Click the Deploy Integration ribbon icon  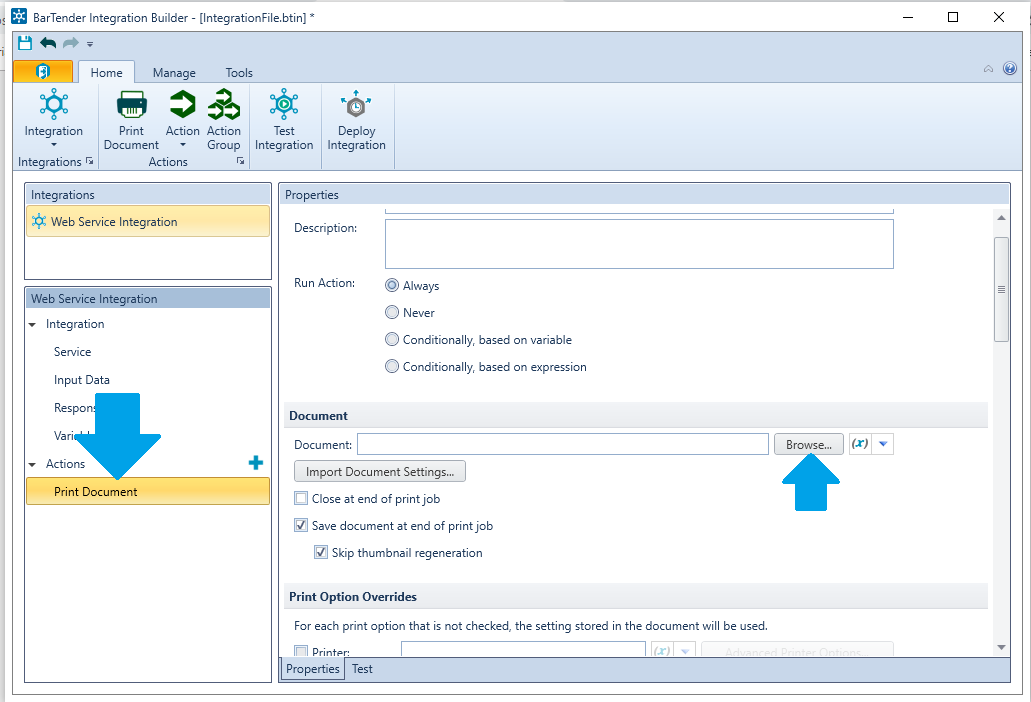356,104
